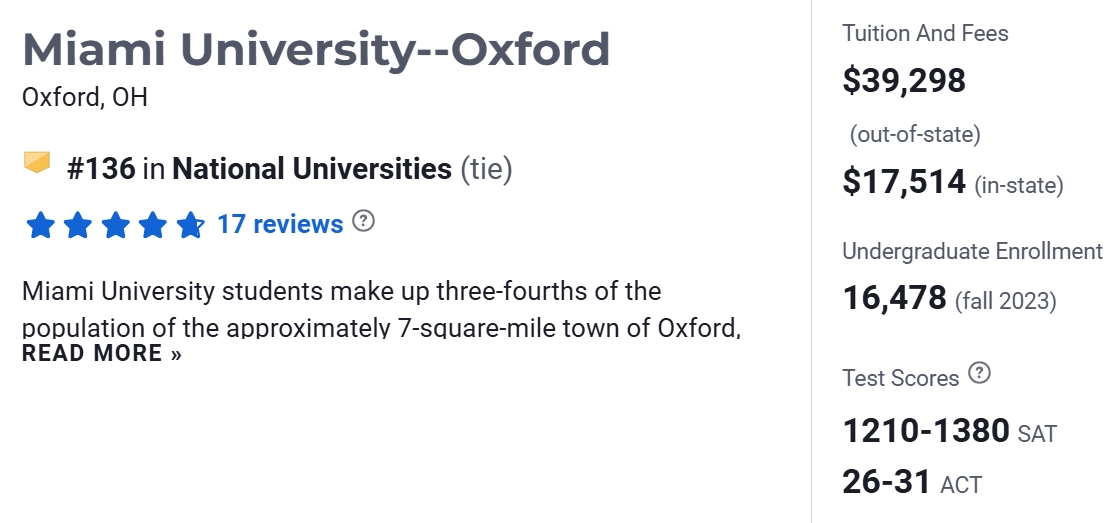This screenshot has width=1120, height=523.
Task: Click the Test Scores help icon
Action: pos(980,374)
